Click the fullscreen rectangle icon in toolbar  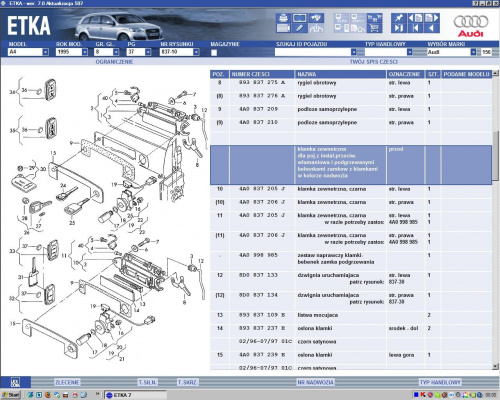tap(299, 18)
